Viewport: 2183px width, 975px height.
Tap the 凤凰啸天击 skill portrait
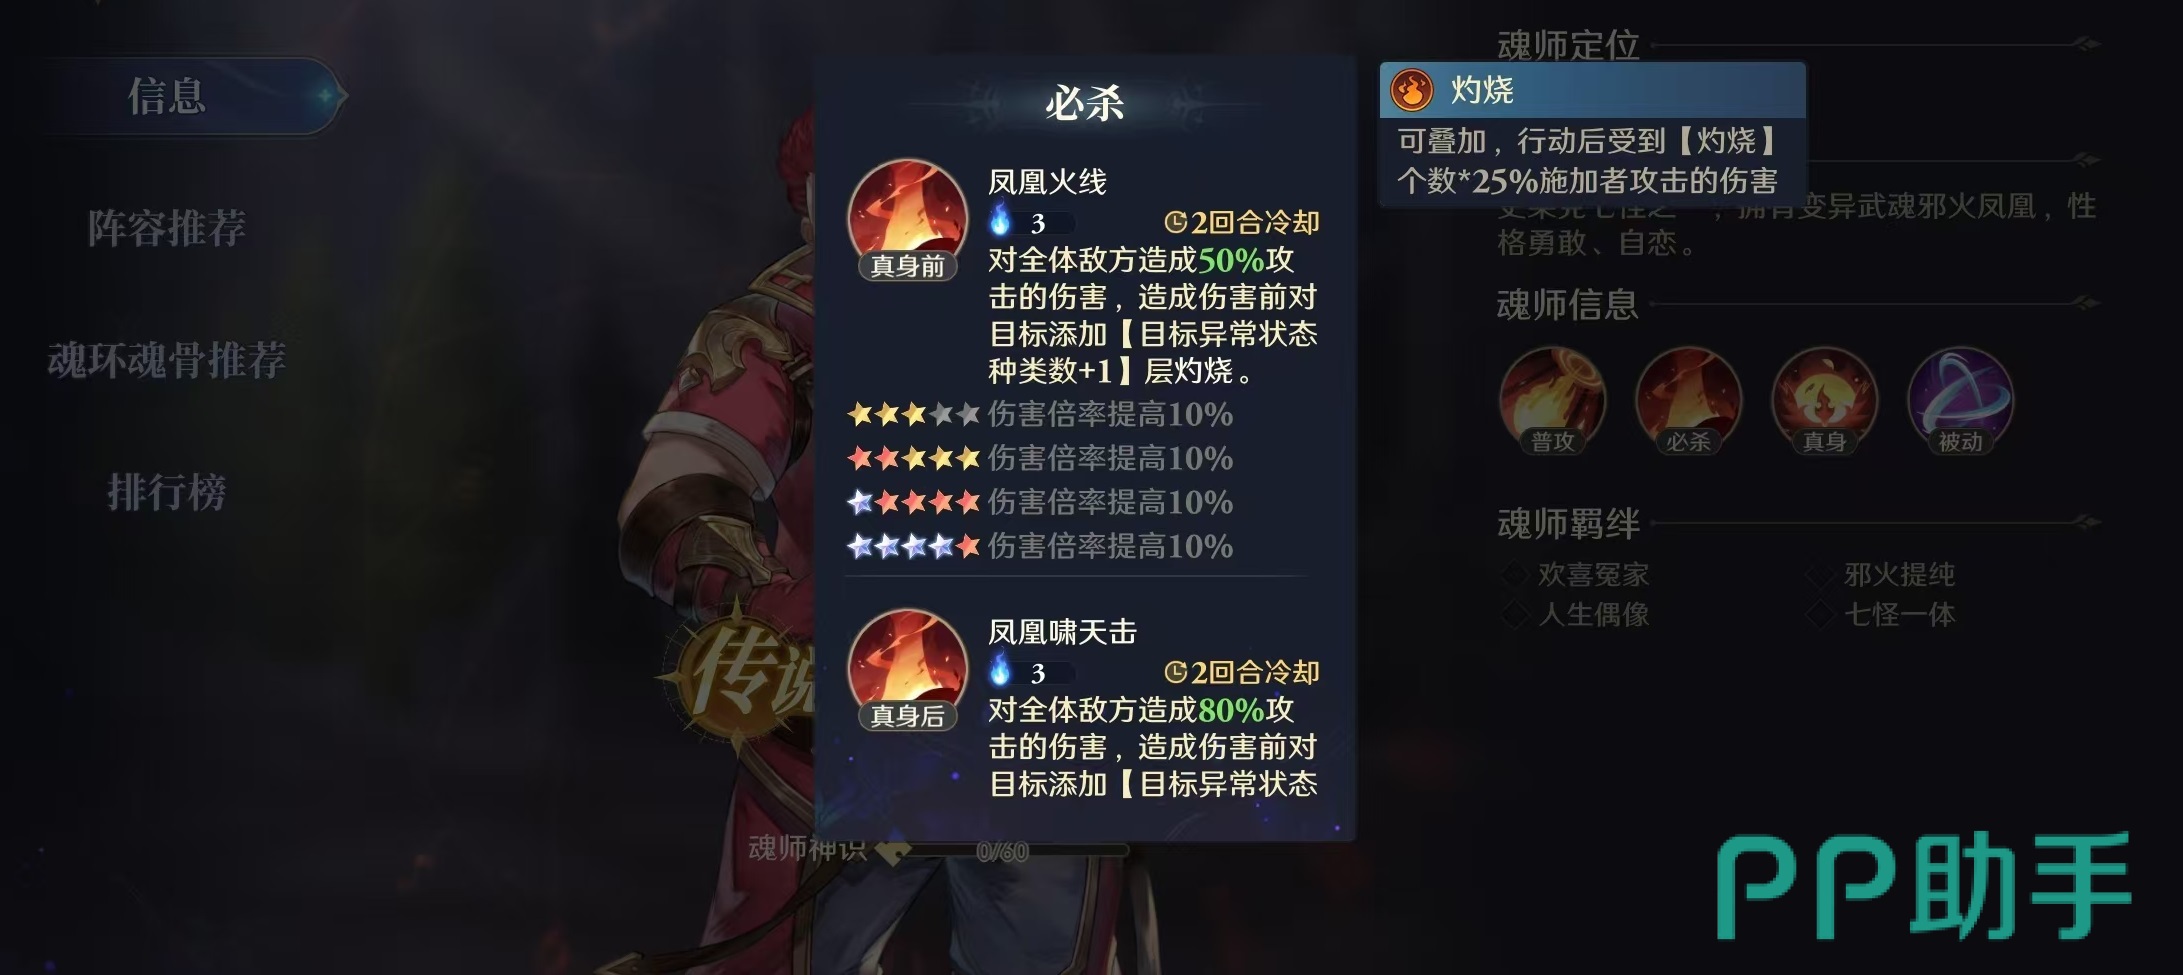[x=907, y=668]
